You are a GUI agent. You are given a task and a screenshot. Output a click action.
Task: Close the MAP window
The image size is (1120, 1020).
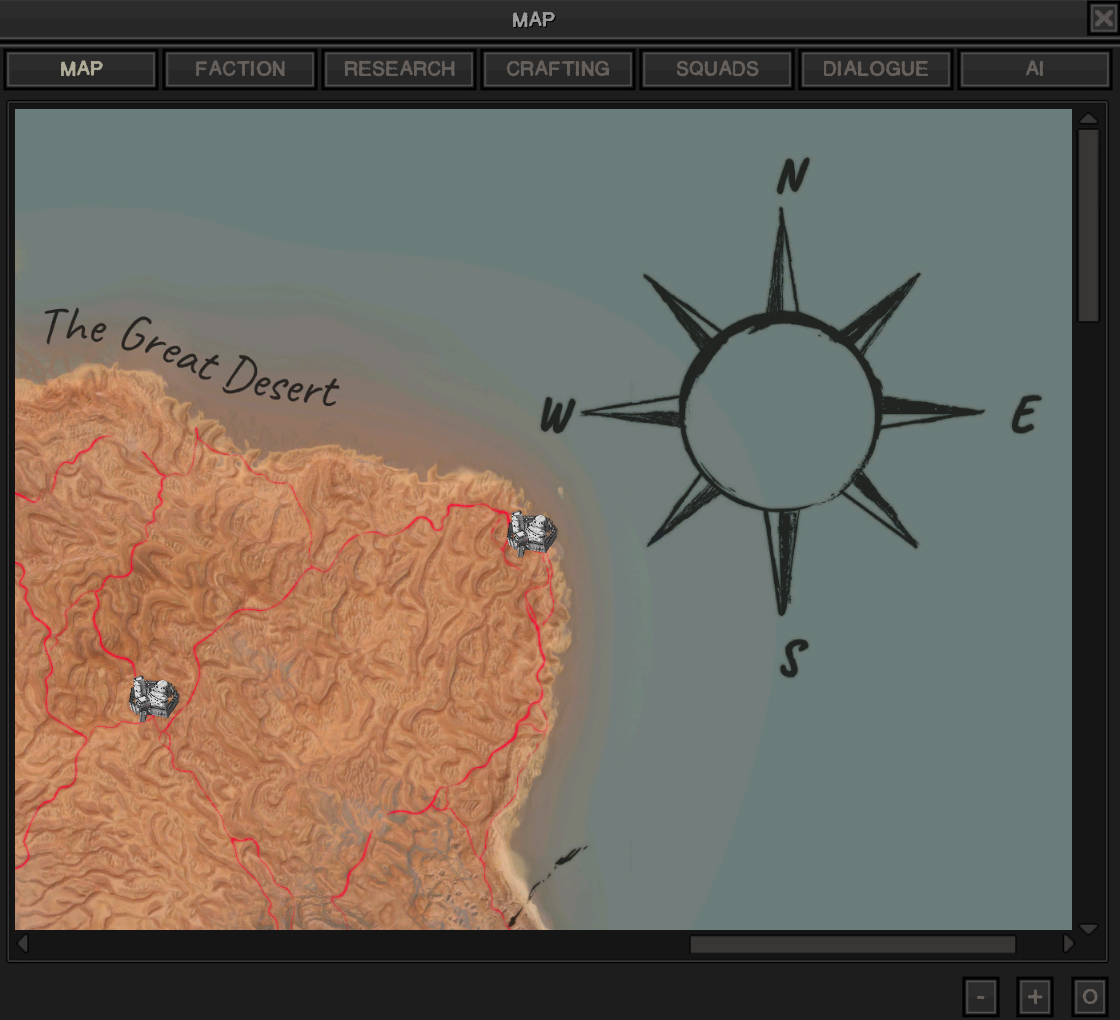(1104, 19)
